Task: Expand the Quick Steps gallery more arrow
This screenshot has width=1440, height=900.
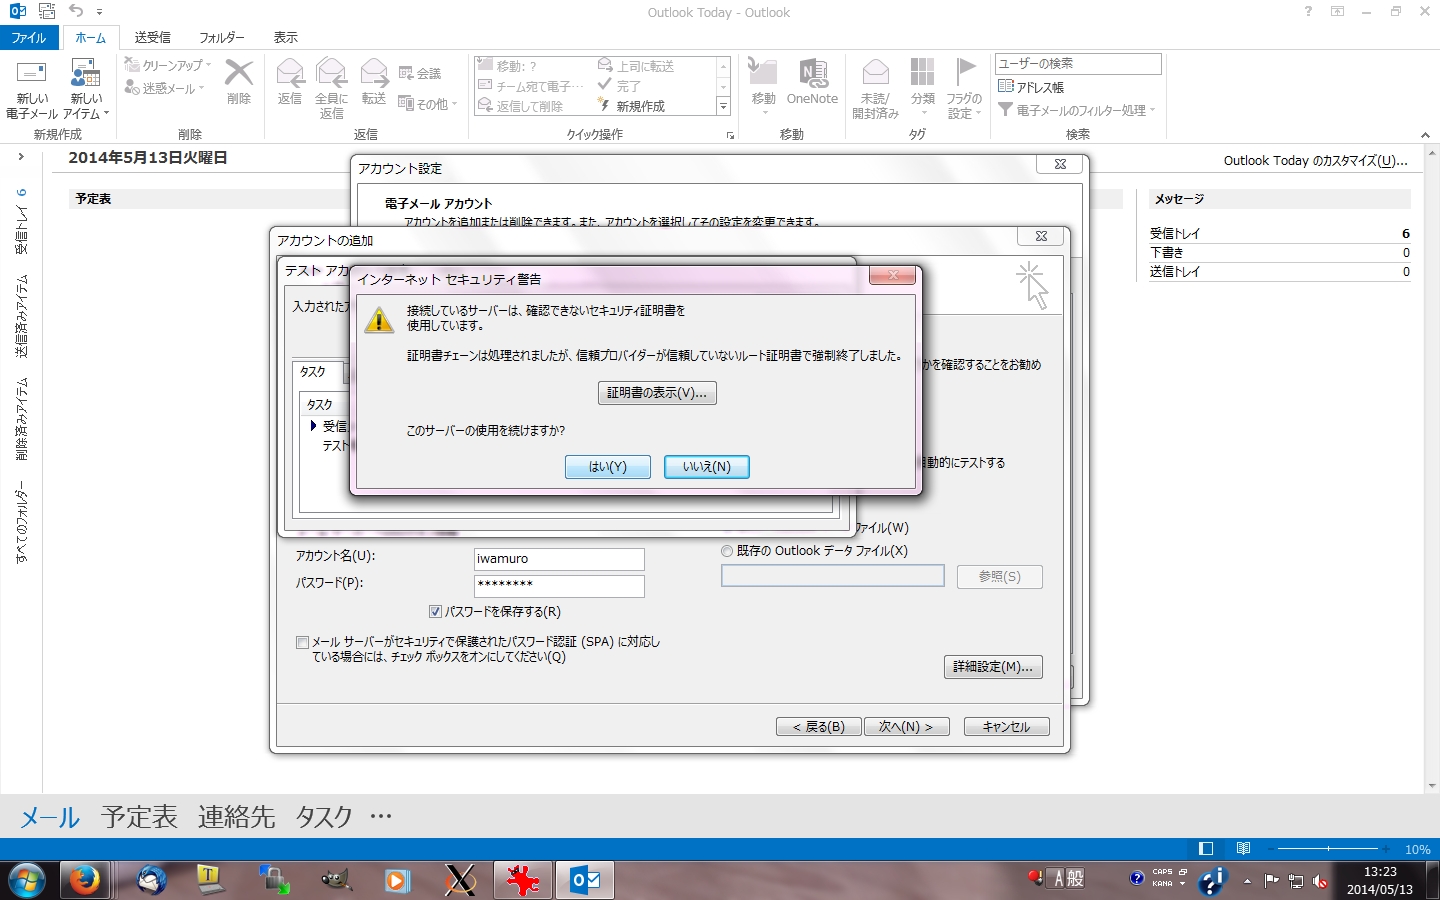Action: pyautogui.click(x=723, y=106)
